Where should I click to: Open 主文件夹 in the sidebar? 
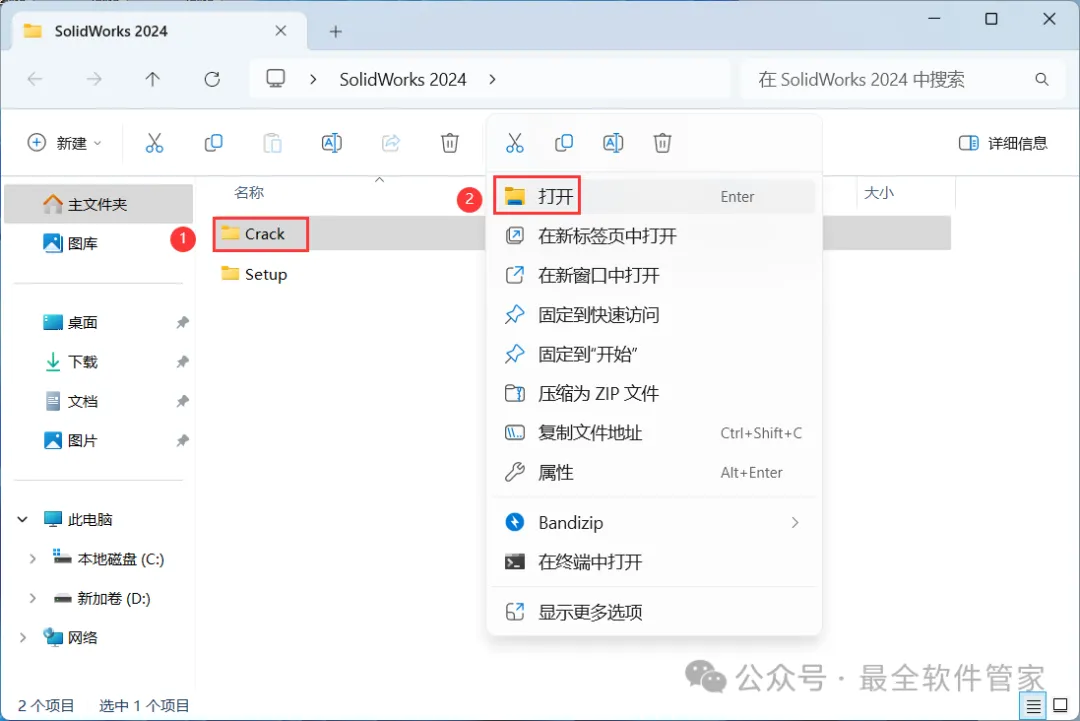pos(98,204)
